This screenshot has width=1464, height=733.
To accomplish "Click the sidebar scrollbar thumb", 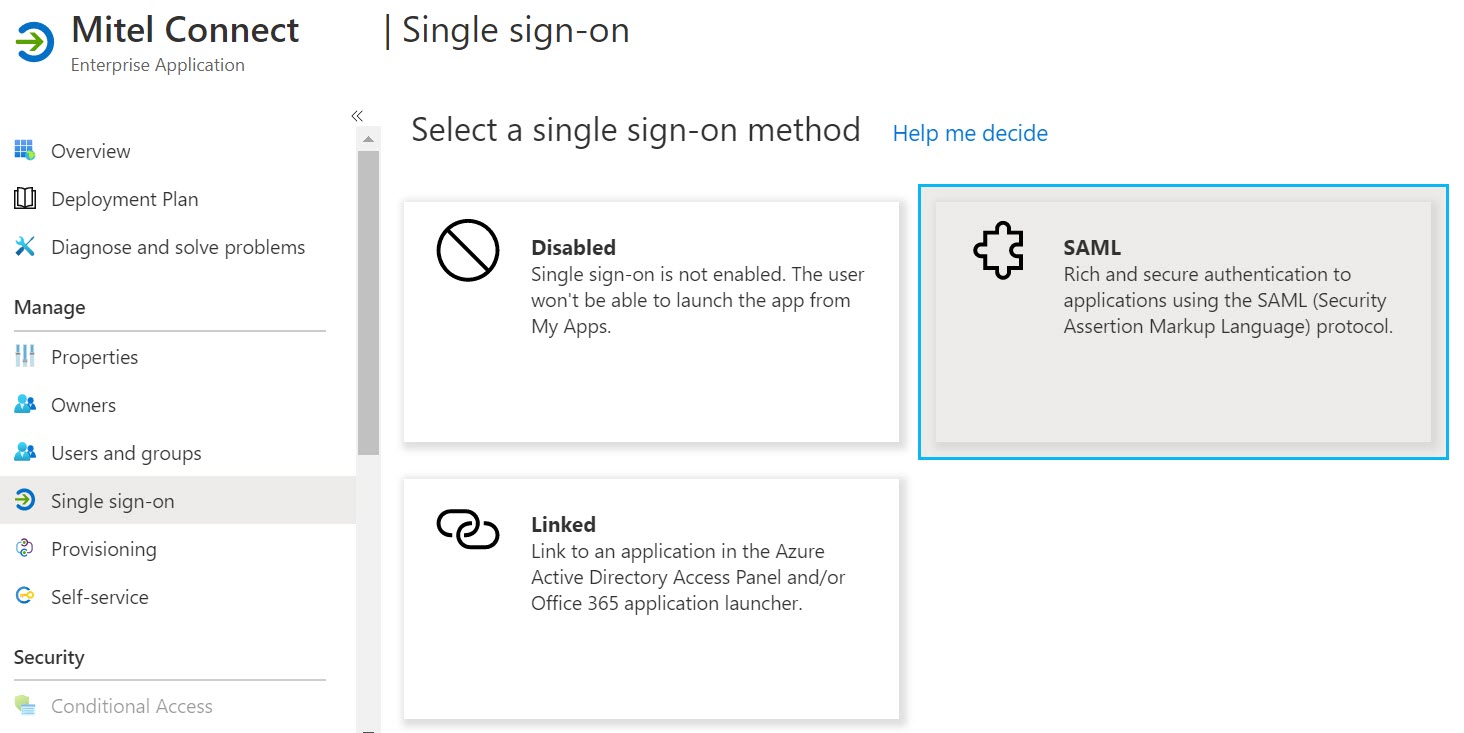I will [368, 303].
